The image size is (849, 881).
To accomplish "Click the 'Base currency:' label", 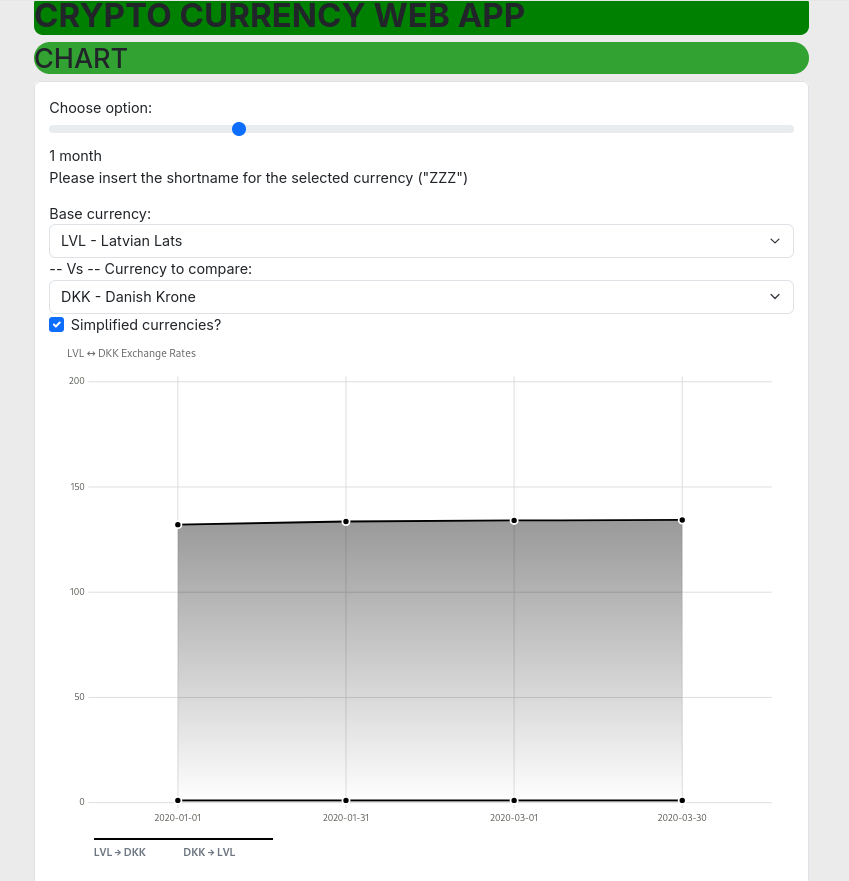I will [x=100, y=214].
